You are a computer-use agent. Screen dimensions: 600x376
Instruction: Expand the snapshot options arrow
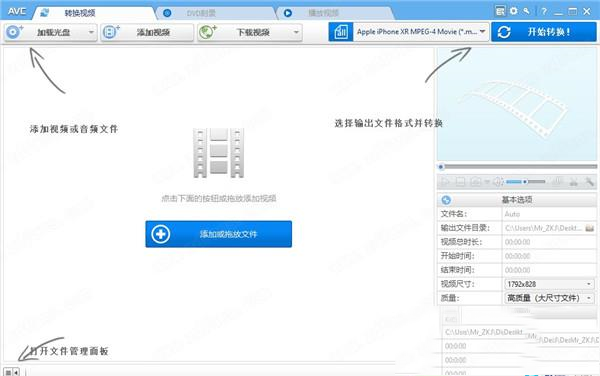pyautogui.click(x=487, y=182)
